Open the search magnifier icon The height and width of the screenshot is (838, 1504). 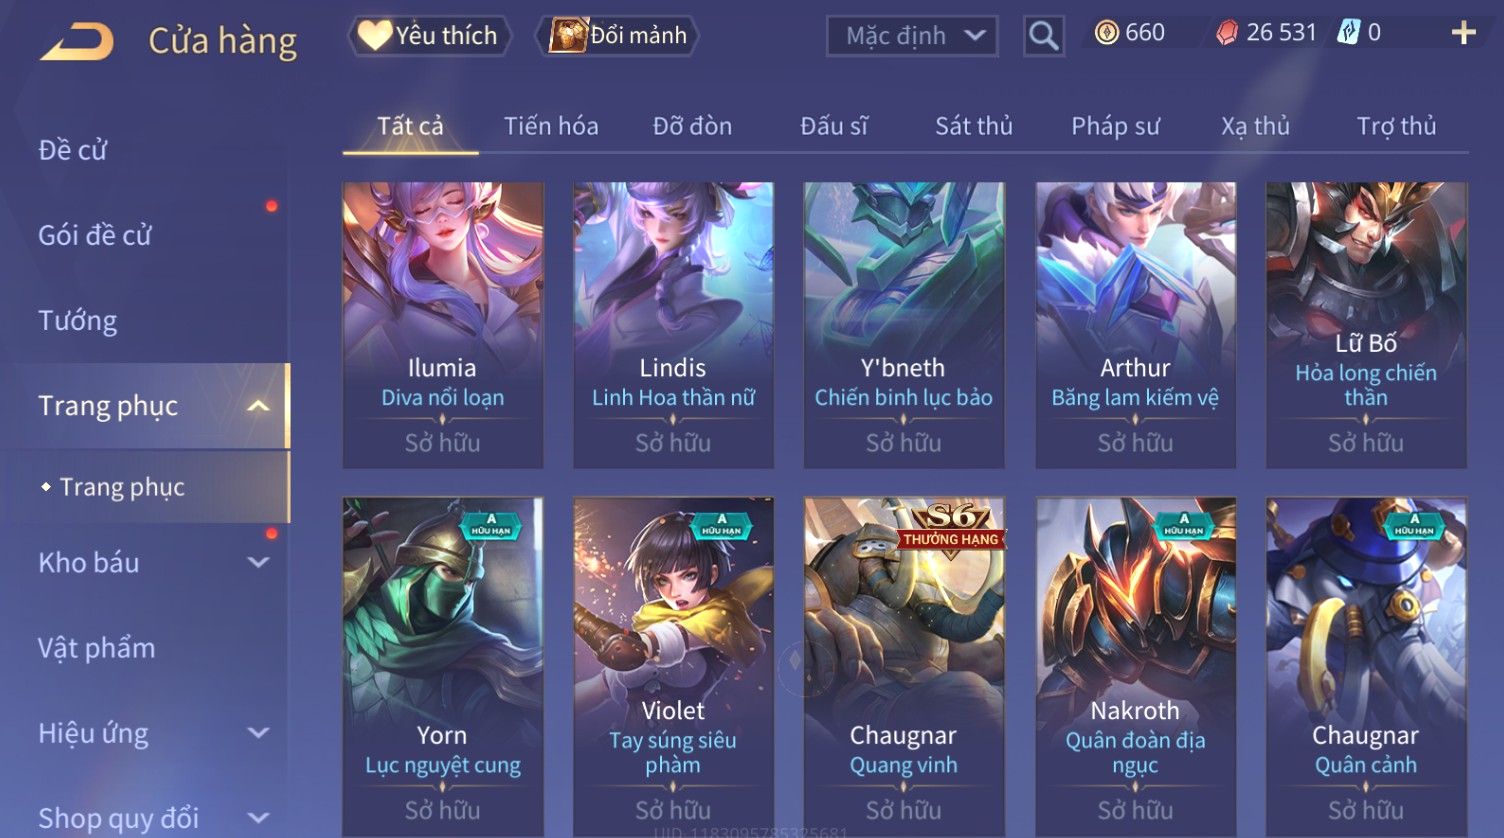pyautogui.click(x=1043, y=36)
